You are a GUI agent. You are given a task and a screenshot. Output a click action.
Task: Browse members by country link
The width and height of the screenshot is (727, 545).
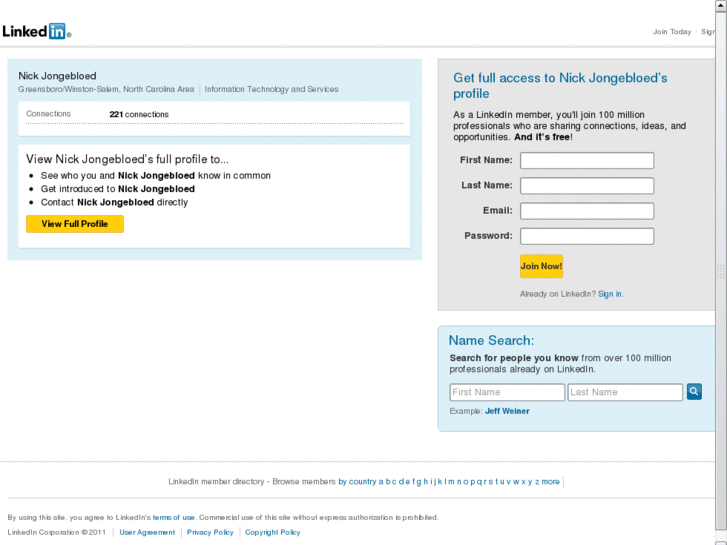tap(357, 481)
